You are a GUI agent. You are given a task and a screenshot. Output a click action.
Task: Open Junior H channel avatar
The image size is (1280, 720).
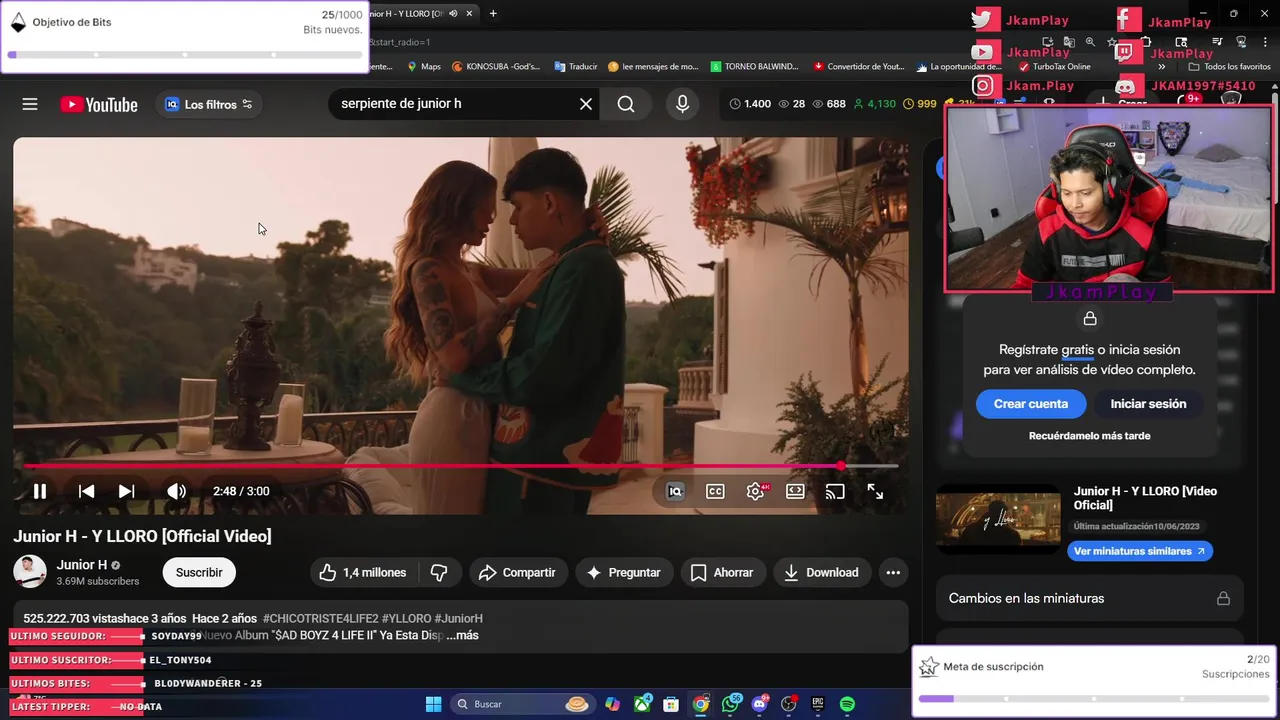click(x=30, y=572)
